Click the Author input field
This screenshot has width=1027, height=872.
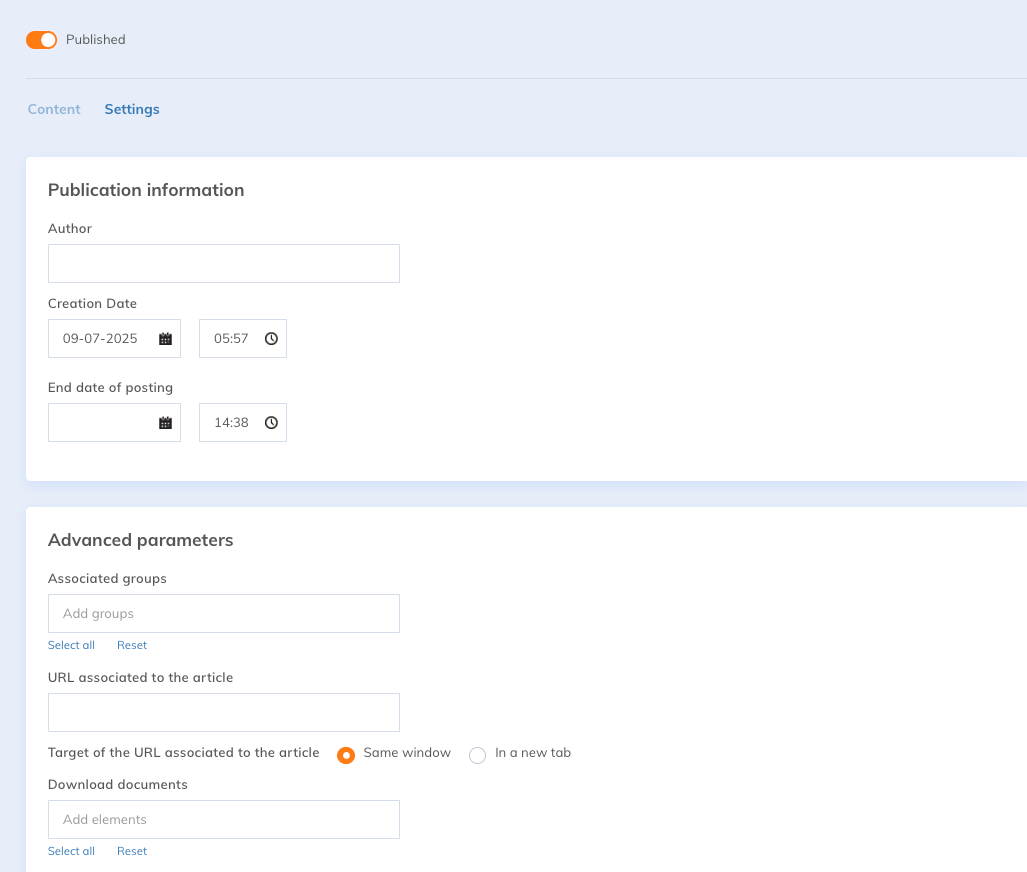[223, 263]
